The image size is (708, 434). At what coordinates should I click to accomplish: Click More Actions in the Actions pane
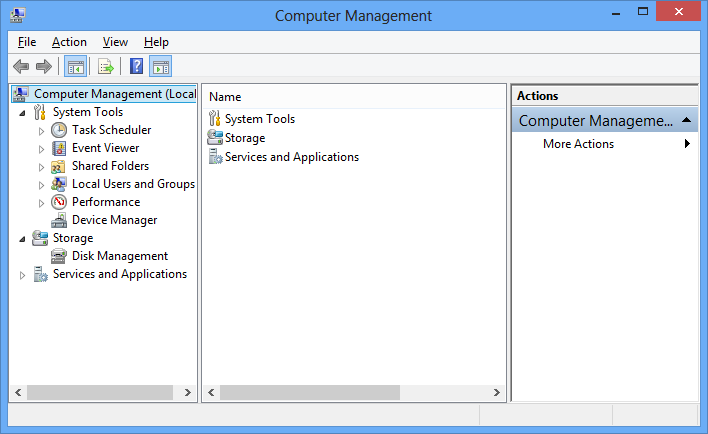(x=578, y=144)
